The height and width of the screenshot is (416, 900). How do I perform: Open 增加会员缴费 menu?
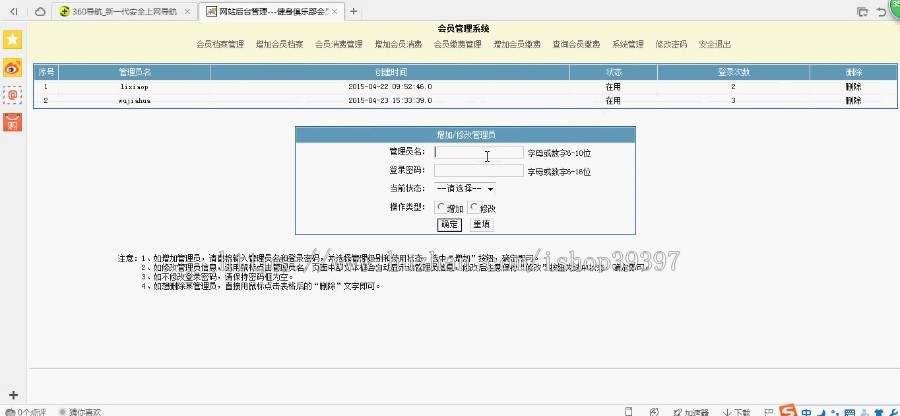517,44
